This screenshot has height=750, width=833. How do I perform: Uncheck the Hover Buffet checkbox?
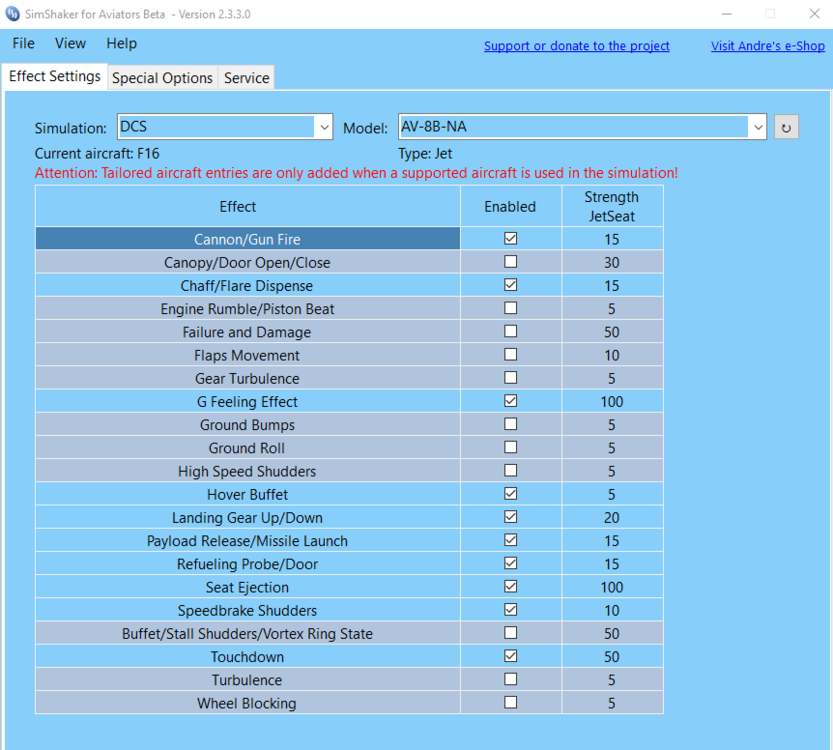[511, 493]
